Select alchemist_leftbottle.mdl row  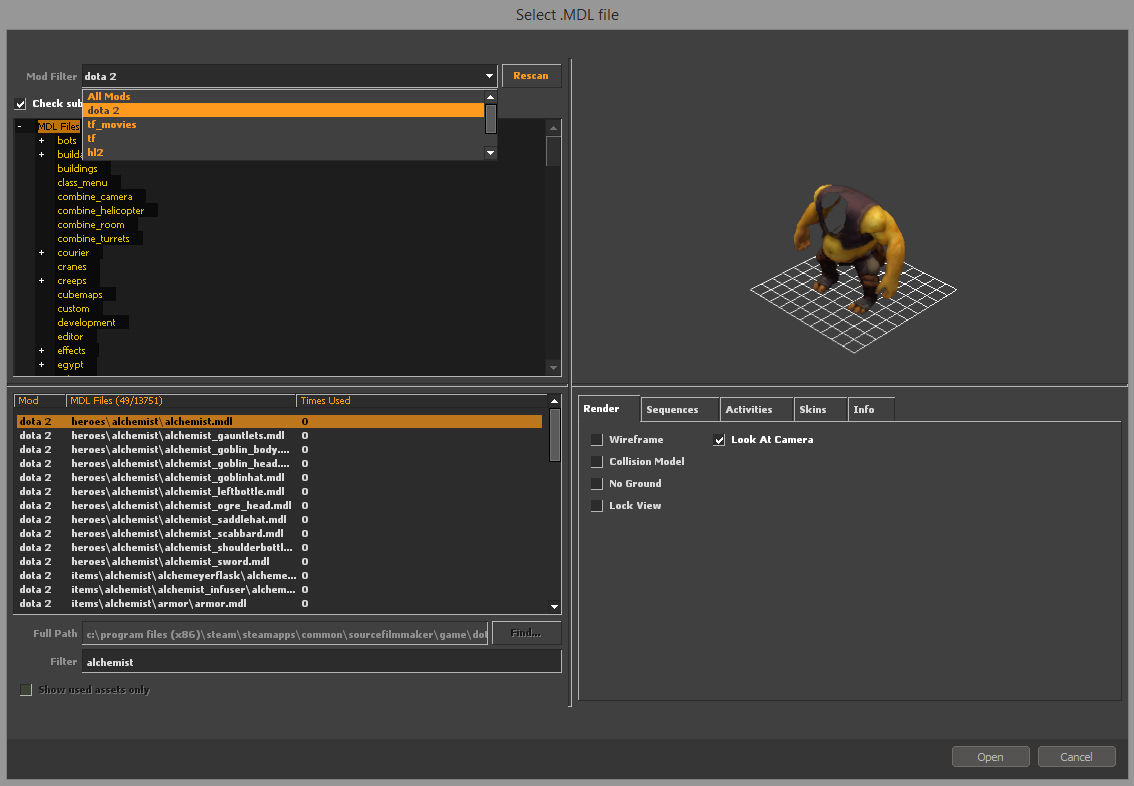pyautogui.click(x=279, y=492)
